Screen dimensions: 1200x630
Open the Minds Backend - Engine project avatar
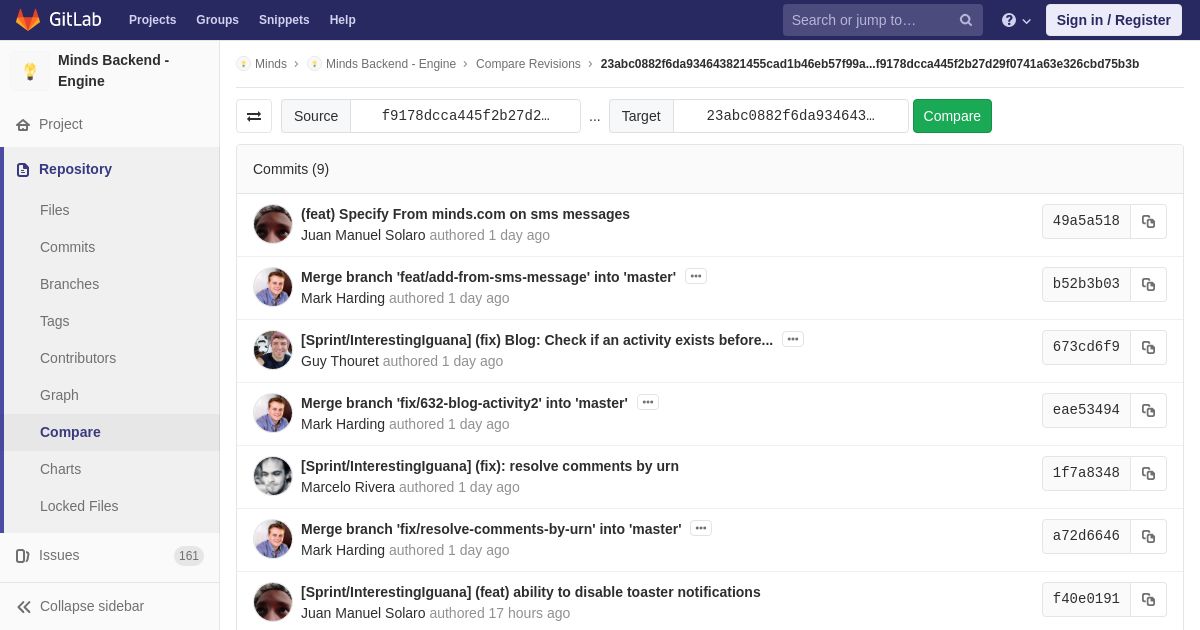30,71
